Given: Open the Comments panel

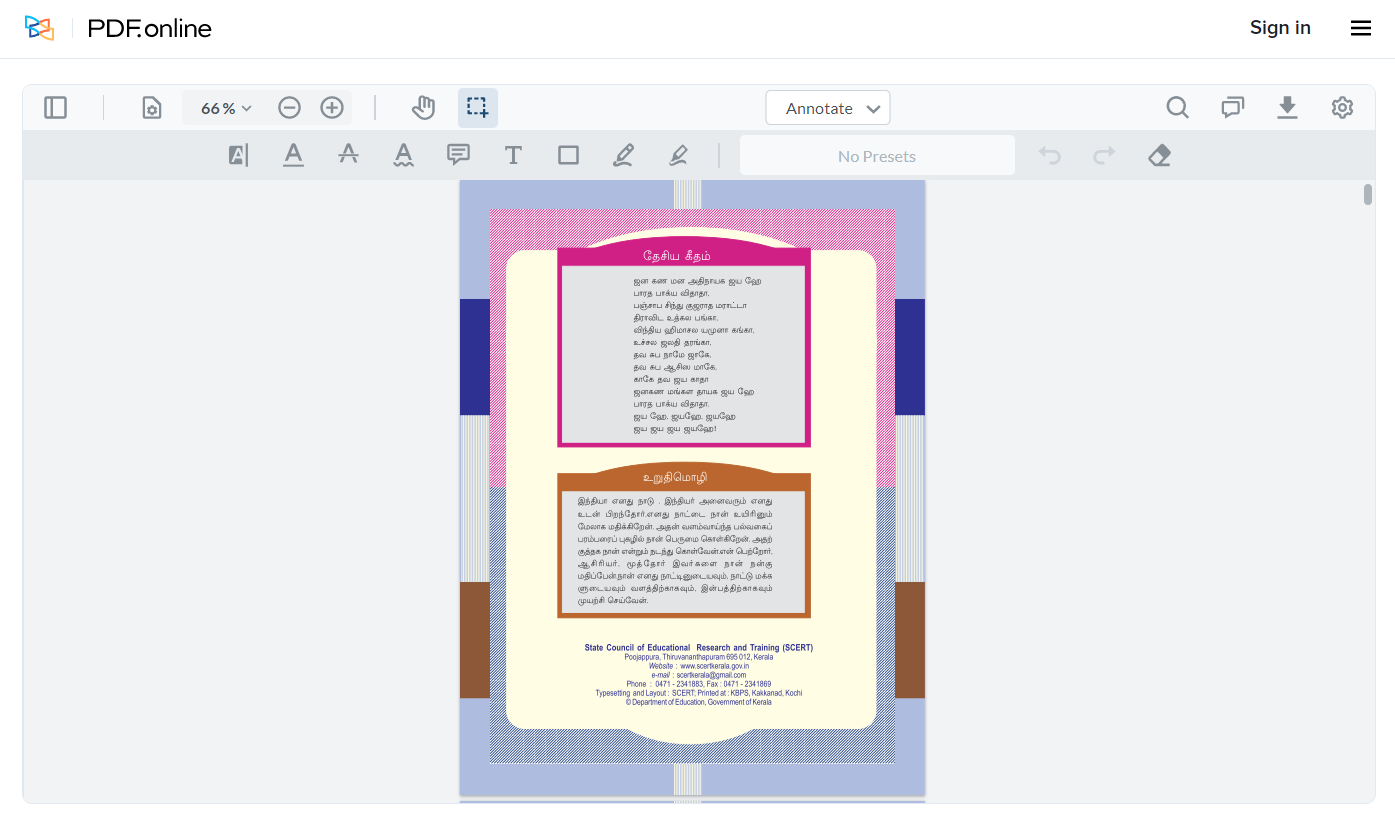Looking at the screenshot, I should click(1233, 108).
